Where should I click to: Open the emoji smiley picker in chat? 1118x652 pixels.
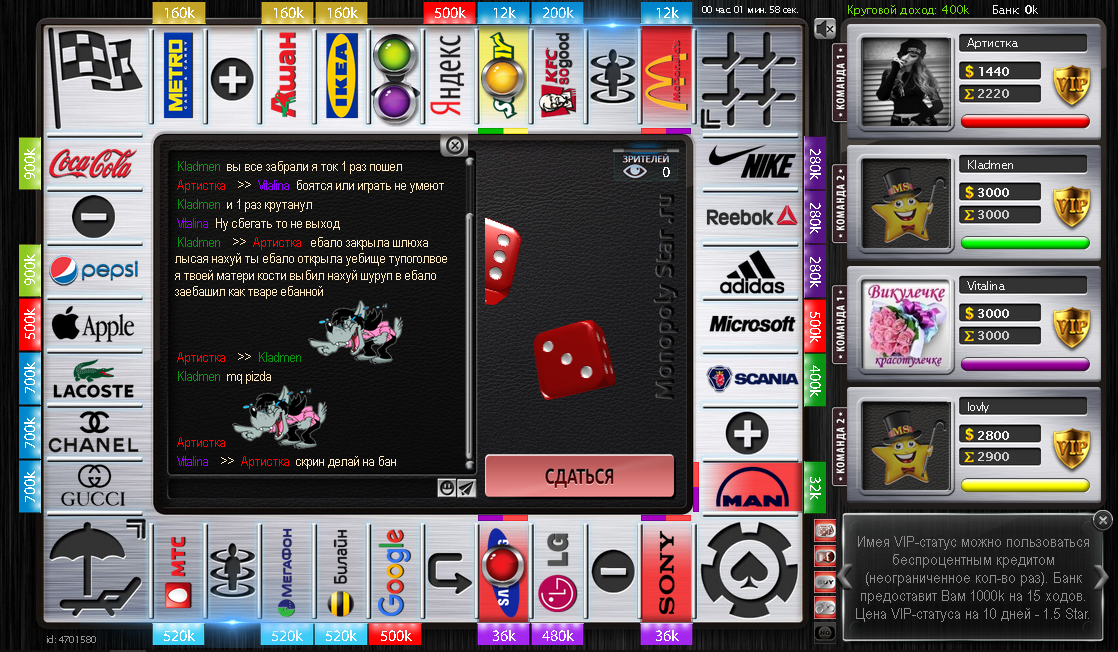point(446,488)
